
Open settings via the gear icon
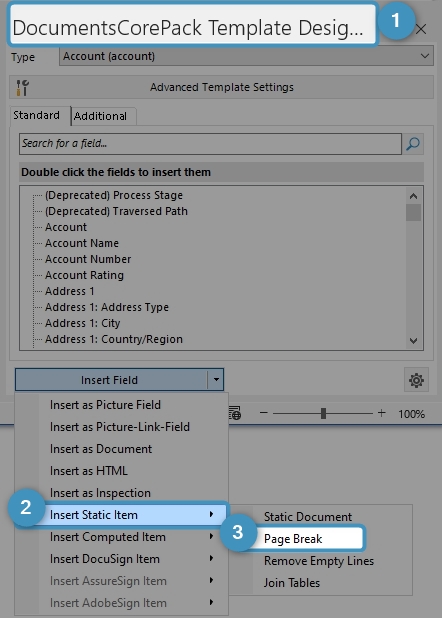tap(416, 380)
